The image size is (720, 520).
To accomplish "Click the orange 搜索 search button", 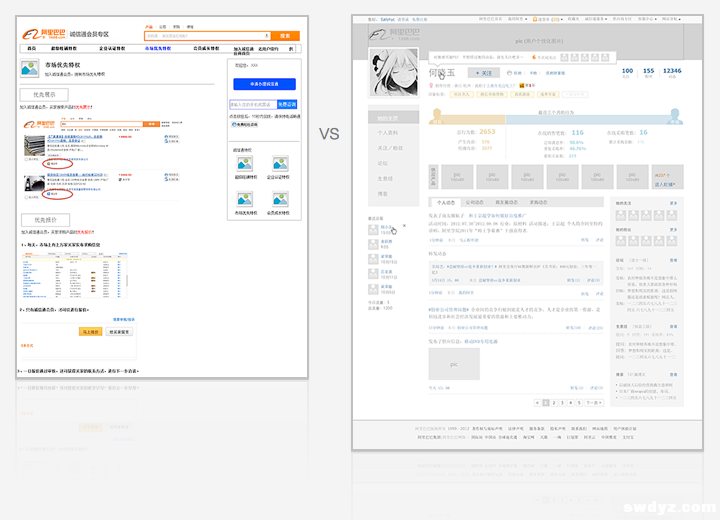I will click(285, 36).
